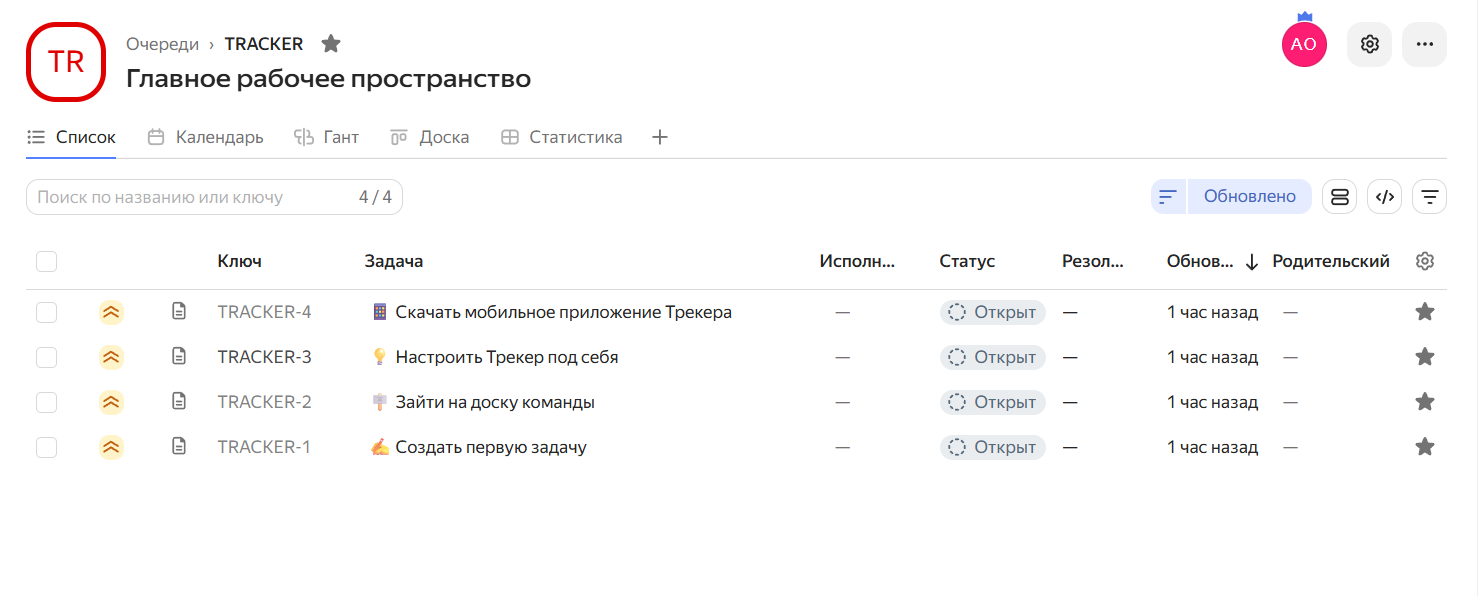Image resolution: width=1478 pixels, height=596 pixels.
Task: Add a new view with plus icon
Action: [659, 137]
